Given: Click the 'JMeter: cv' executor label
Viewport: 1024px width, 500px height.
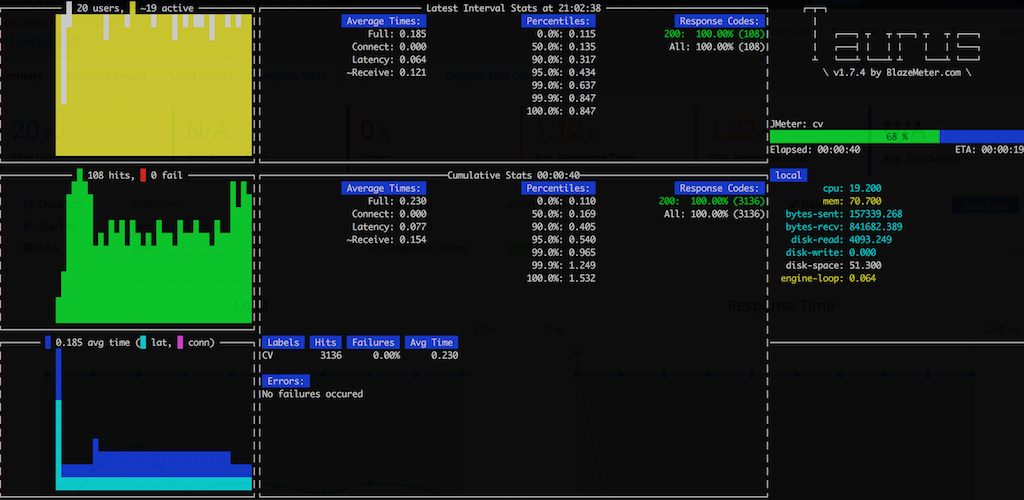Looking at the screenshot, I should click(797, 124).
